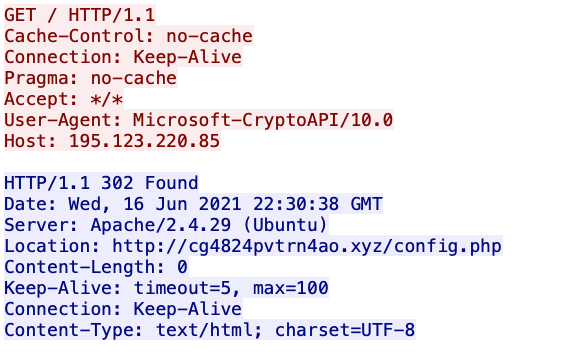This screenshot has width=583, height=364.
Task: Click the Keep-Alive: timeout=5, max=100 line
Action: (166, 288)
